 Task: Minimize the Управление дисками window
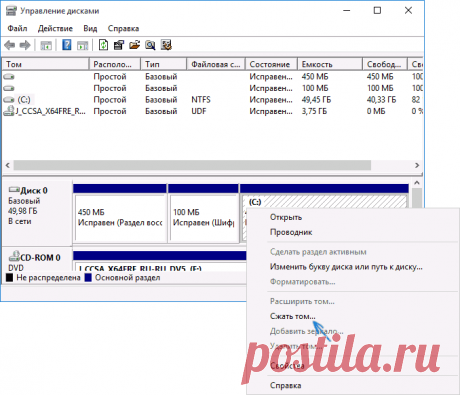click(x=347, y=11)
